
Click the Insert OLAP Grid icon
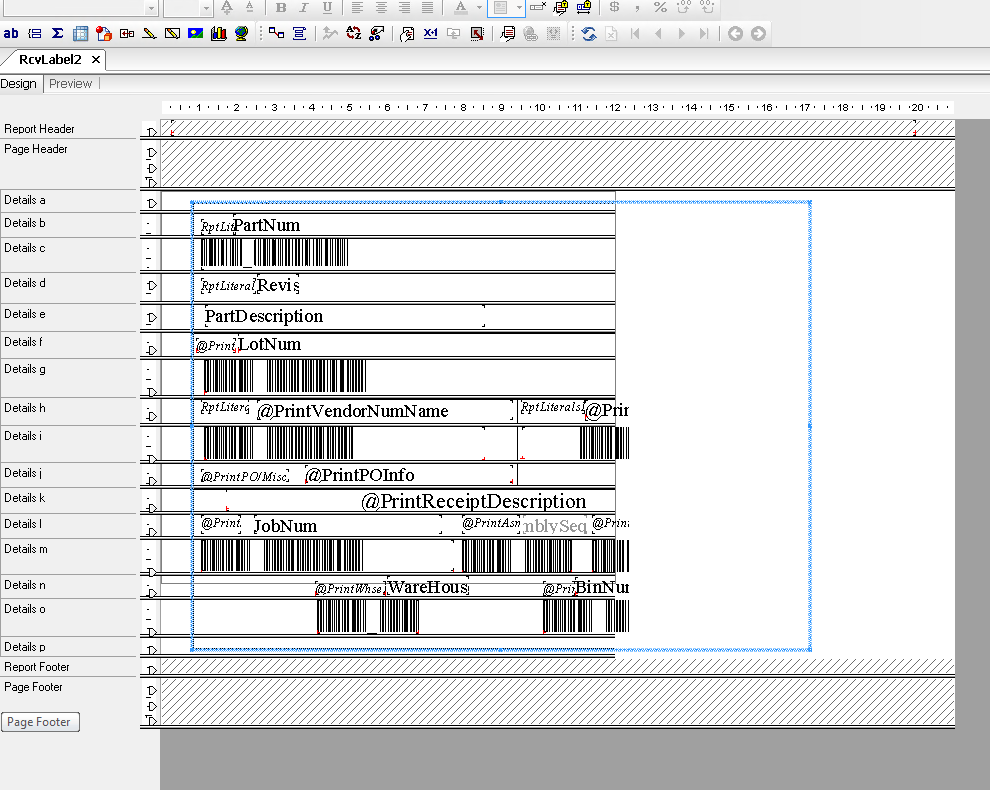point(104,33)
